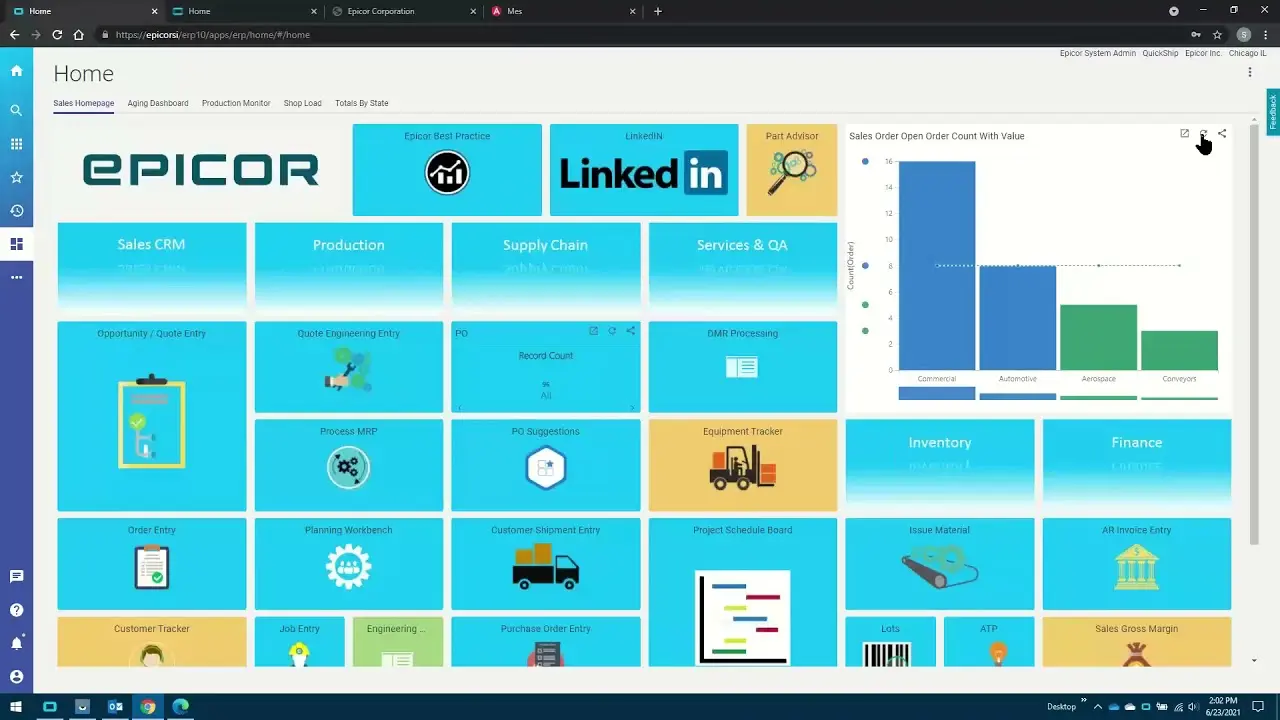Open Outlook from the Windows taskbar
Screen dimensions: 1280x720
[x=115, y=707]
